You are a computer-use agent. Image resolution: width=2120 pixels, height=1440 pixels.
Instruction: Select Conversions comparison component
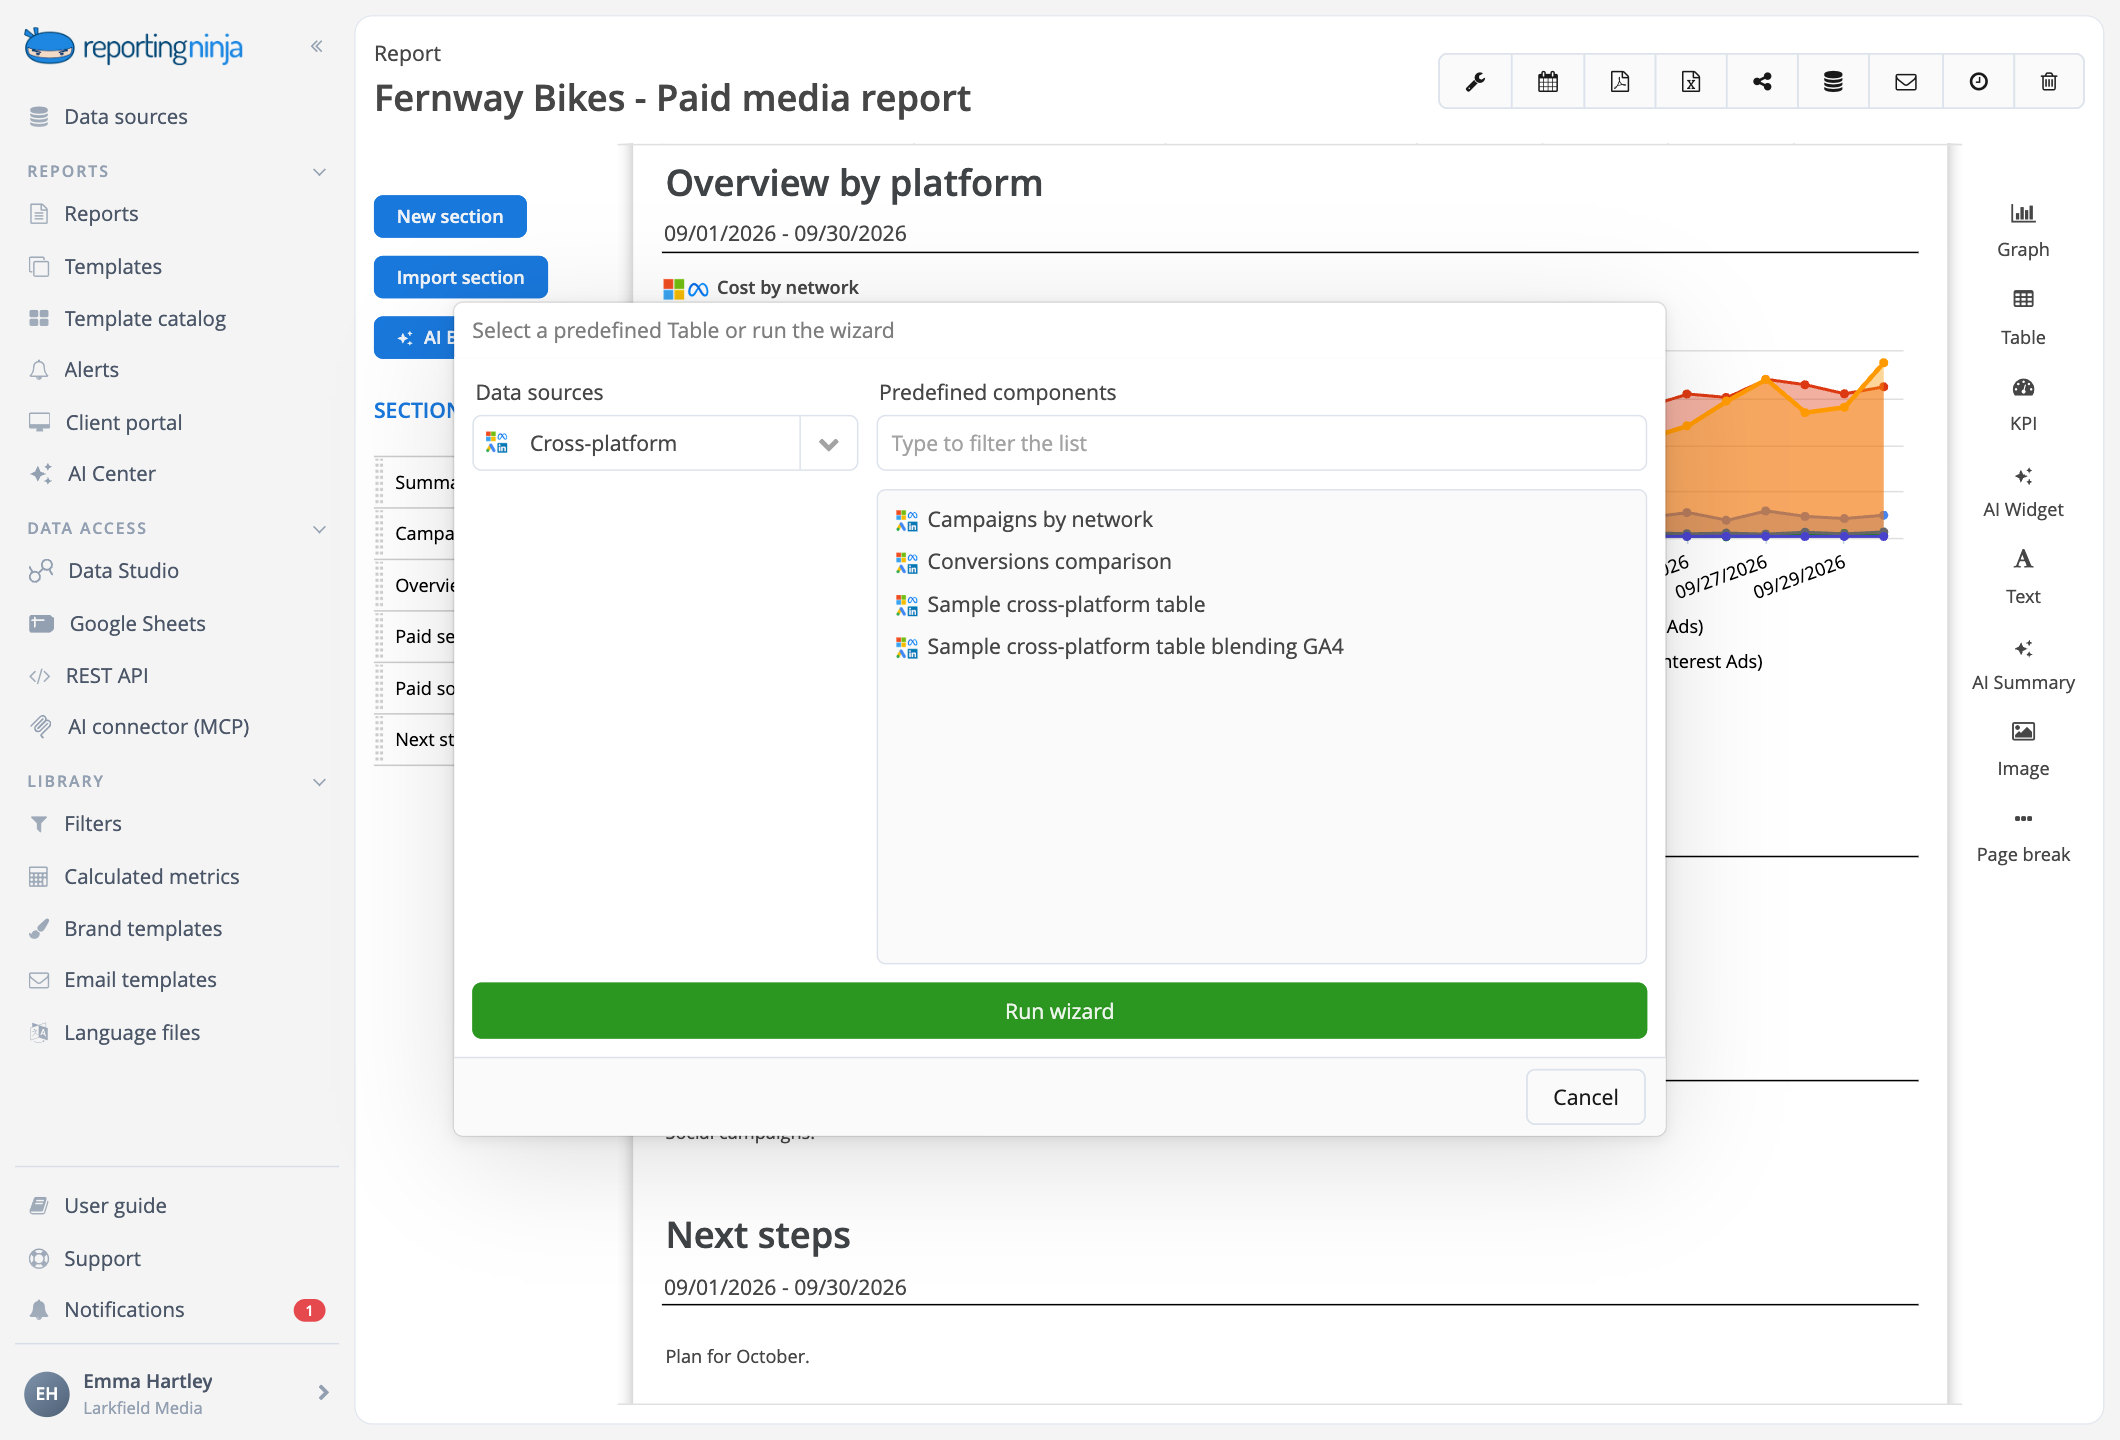(1049, 562)
